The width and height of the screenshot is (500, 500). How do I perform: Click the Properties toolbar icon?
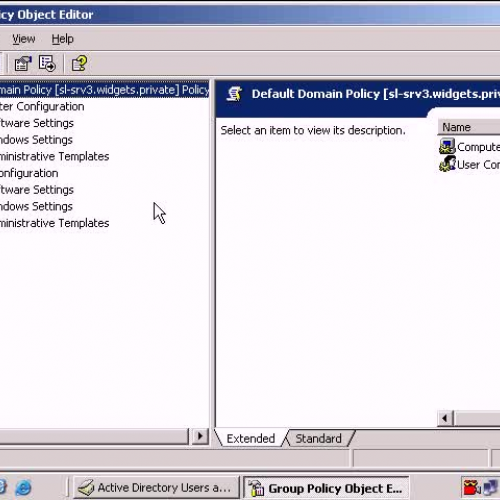coord(23,63)
